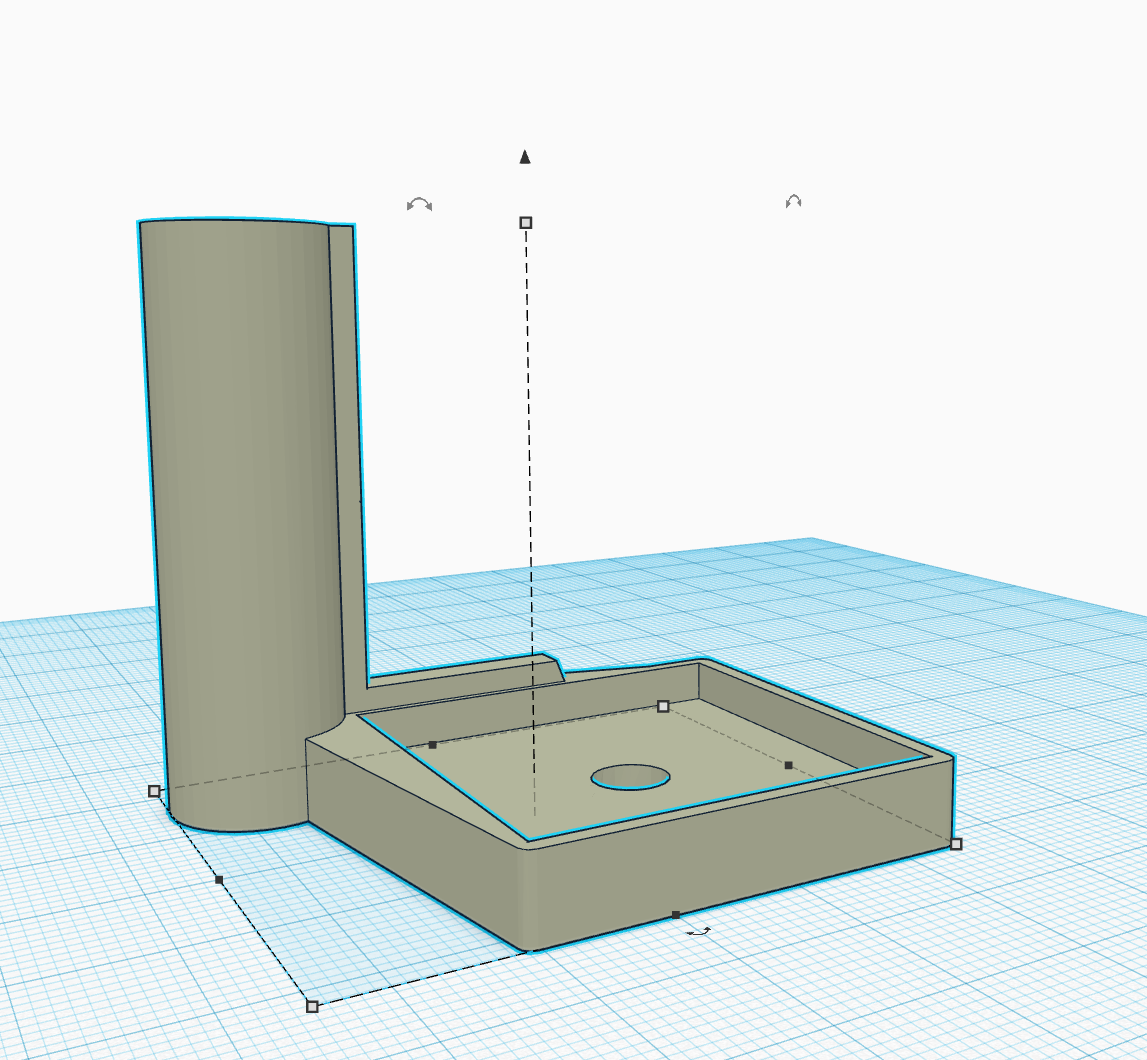Image resolution: width=1147 pixels, height=1060 pixels.
Task: Click the curved rotation arrow near the front edge
Action: 698,931
